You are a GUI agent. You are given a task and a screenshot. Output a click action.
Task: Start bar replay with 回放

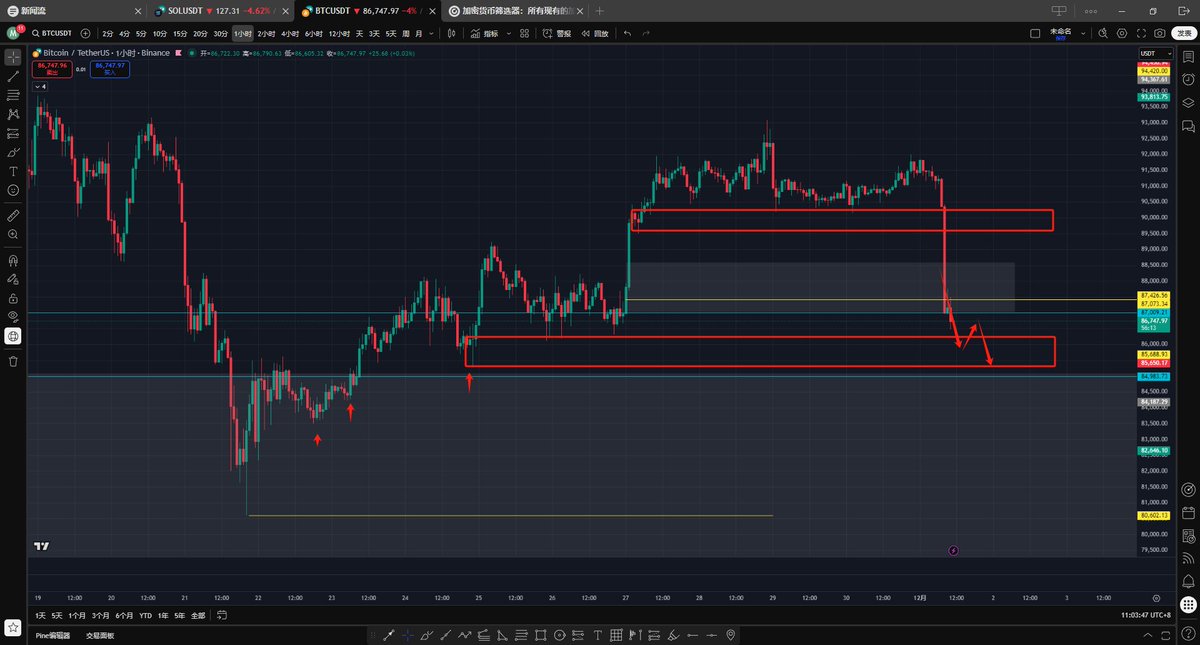pyautogui.click(x=595, y=33)
